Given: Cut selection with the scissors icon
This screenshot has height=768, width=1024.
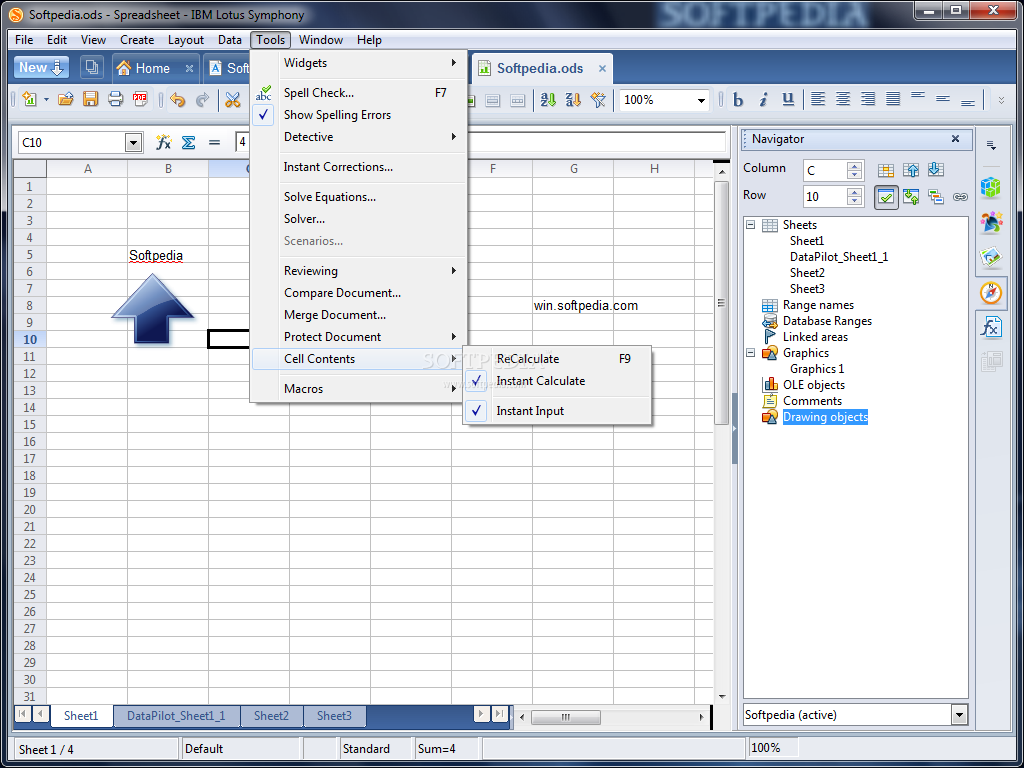Looking at the screenshot, I should [x=232, y=99].
